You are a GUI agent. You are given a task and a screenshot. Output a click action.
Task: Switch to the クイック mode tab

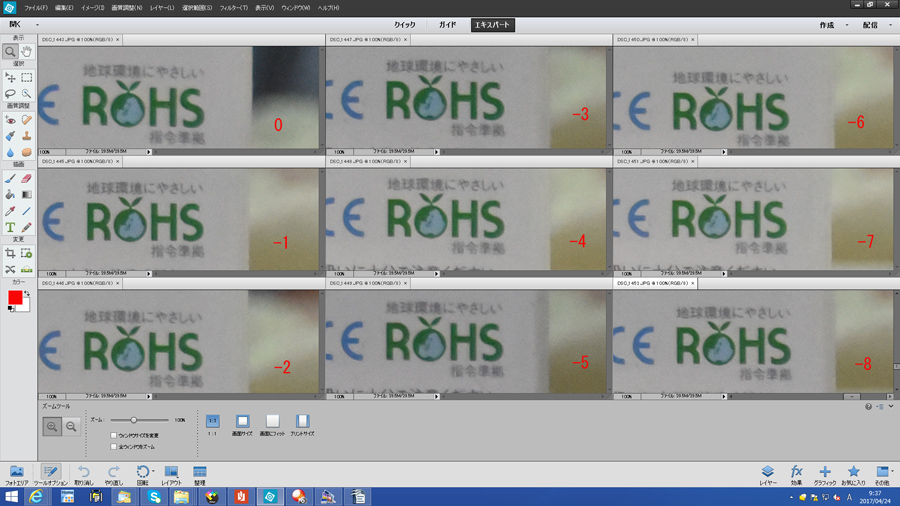(404, 24)
